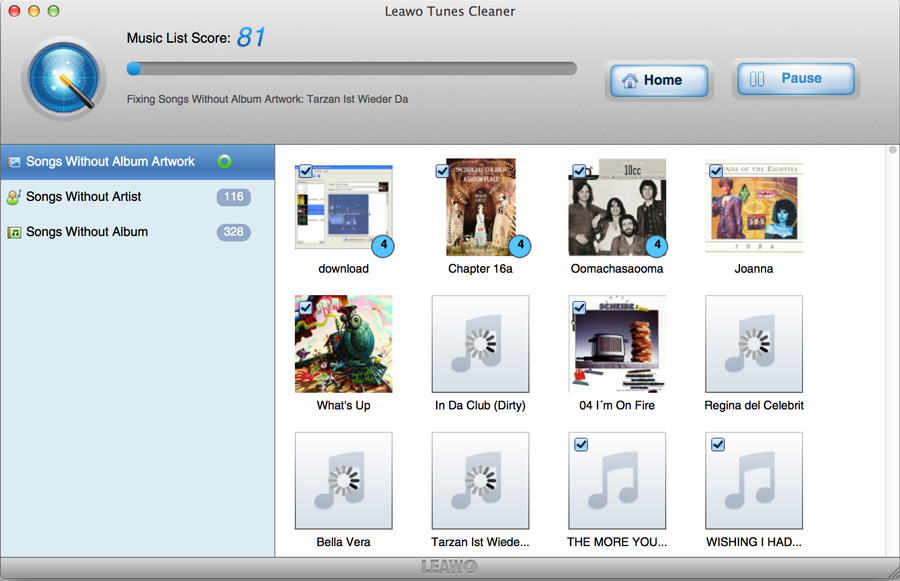900x581 pixels.
Task: Click the 'What's Up' song title
Action: pyautogui.click(x=344, y=405)
